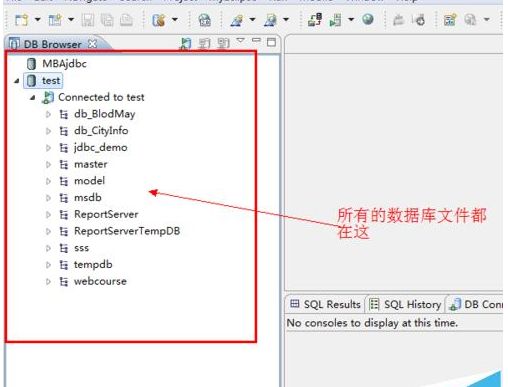Open the Run server dropdown arrow
Screen dimensions: 508x387
tap(351, 19)
